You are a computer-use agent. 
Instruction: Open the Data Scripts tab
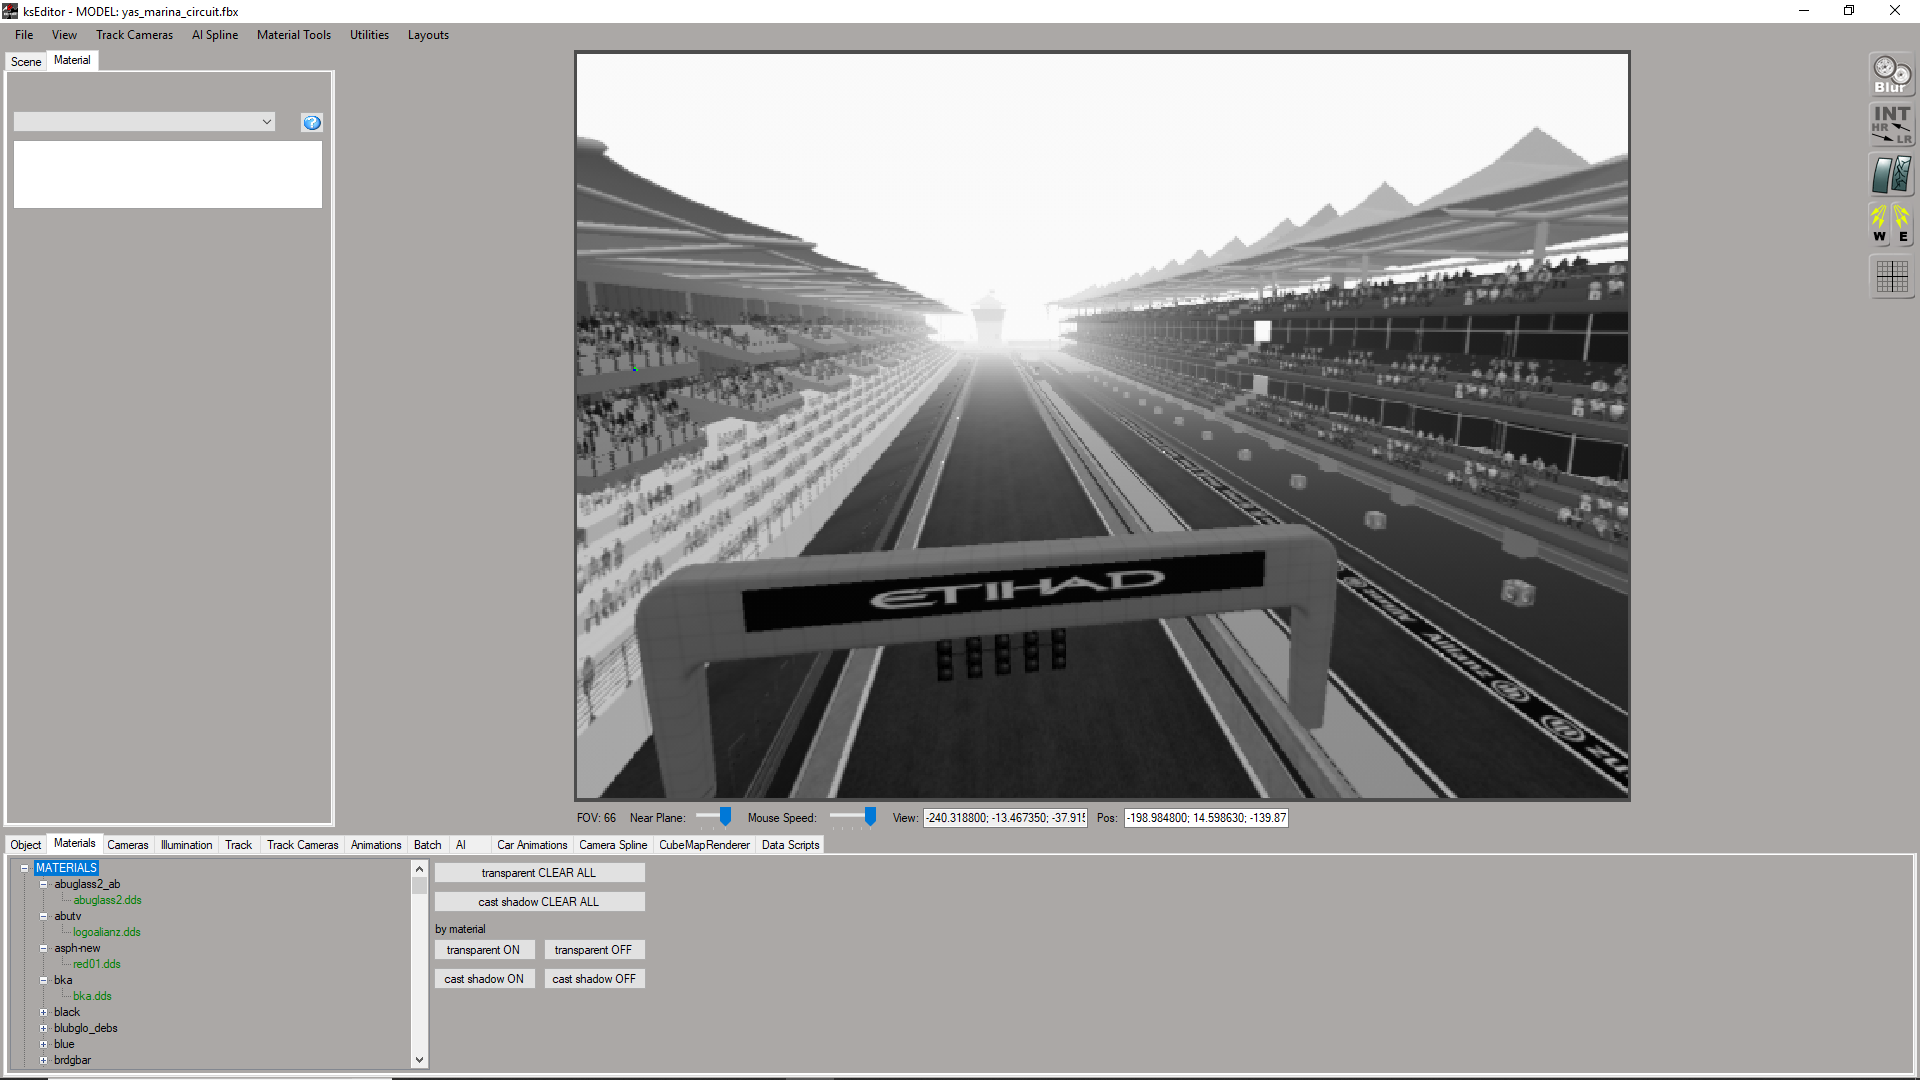pos(790,845)
